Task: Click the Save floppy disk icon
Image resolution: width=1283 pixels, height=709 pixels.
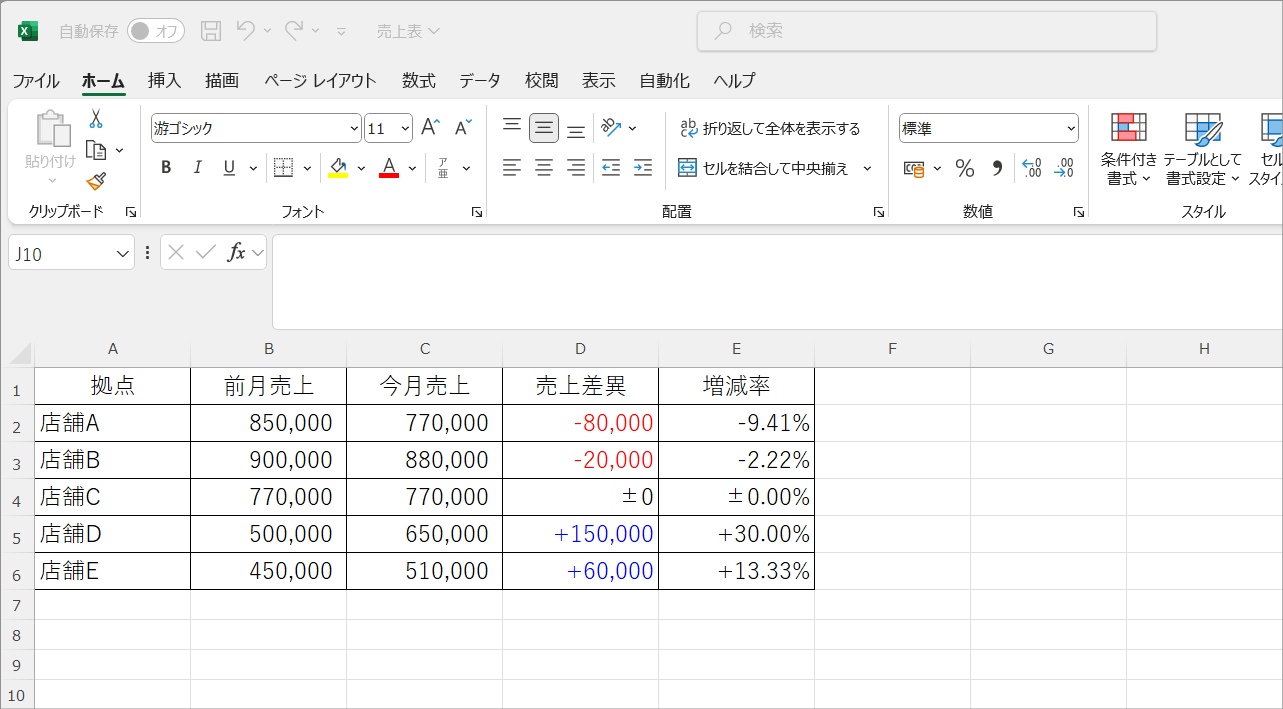Action: point(211,31)
